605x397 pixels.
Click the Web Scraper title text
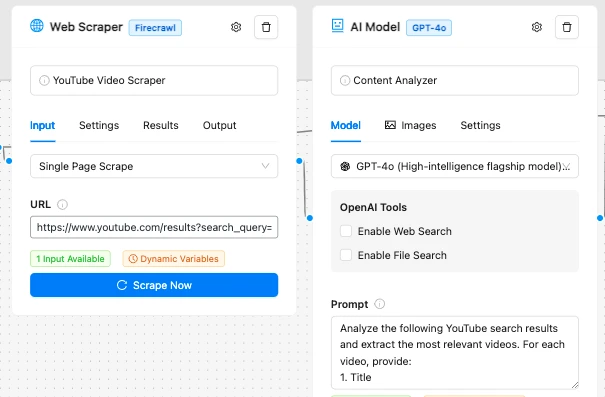pyautogui.click(x=86, y=27)
